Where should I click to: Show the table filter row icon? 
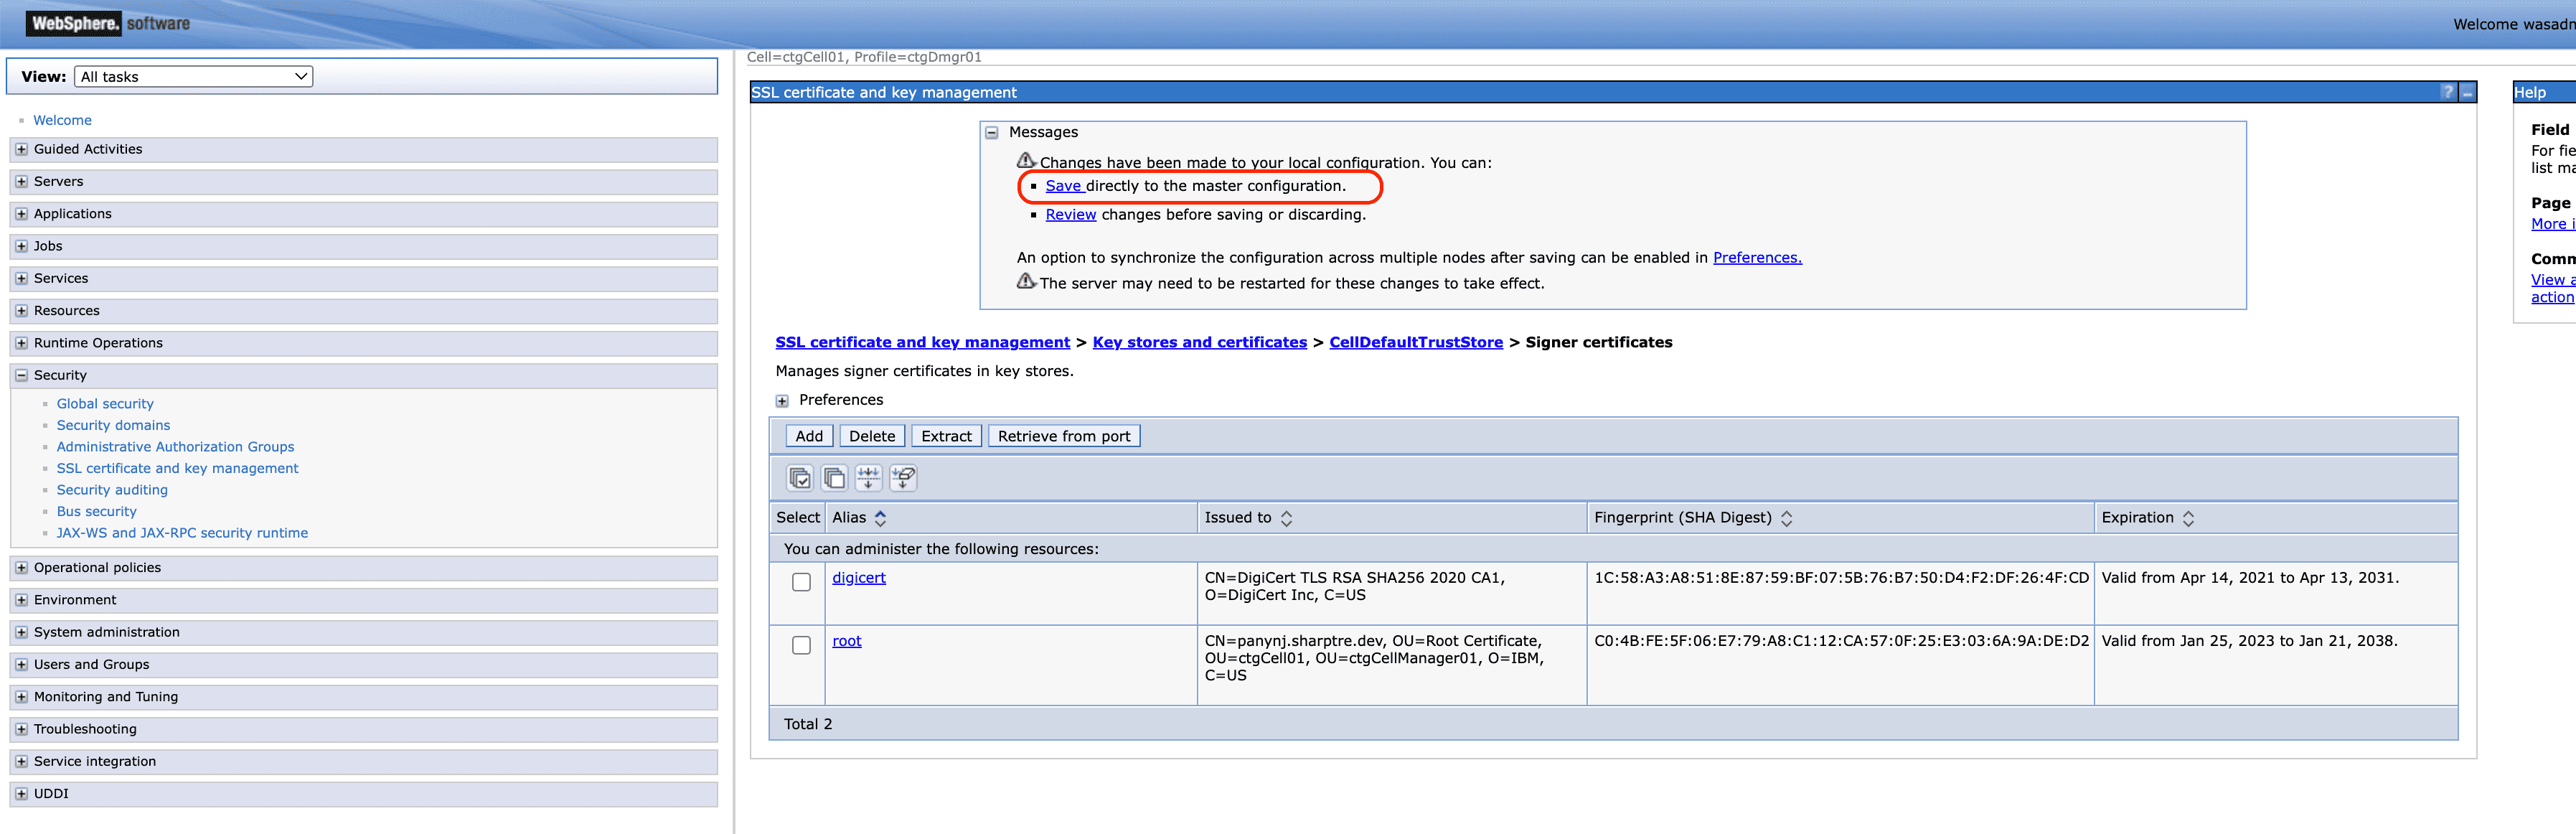868,478
